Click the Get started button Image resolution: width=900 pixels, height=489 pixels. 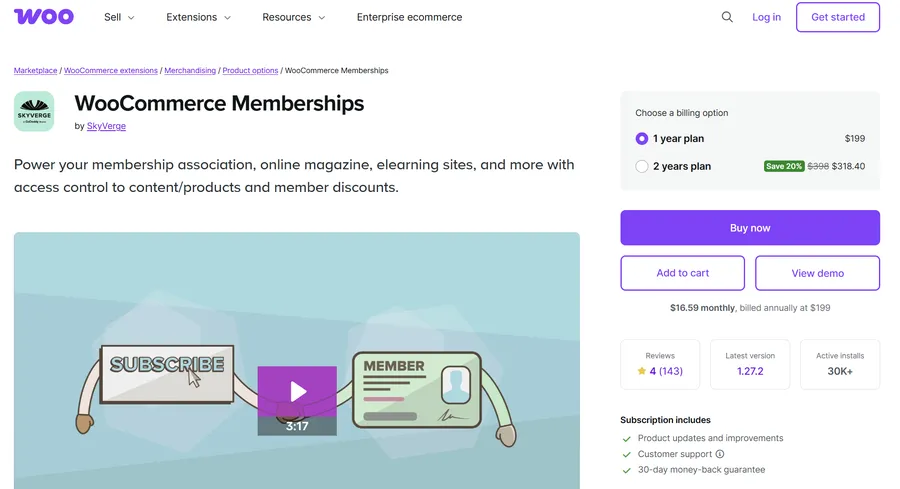(x=837, y=17)
